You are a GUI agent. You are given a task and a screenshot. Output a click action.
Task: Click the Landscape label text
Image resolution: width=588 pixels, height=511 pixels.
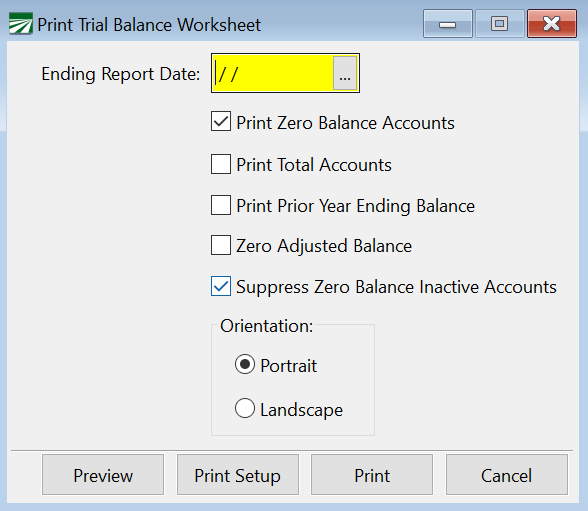pos(302,410)
